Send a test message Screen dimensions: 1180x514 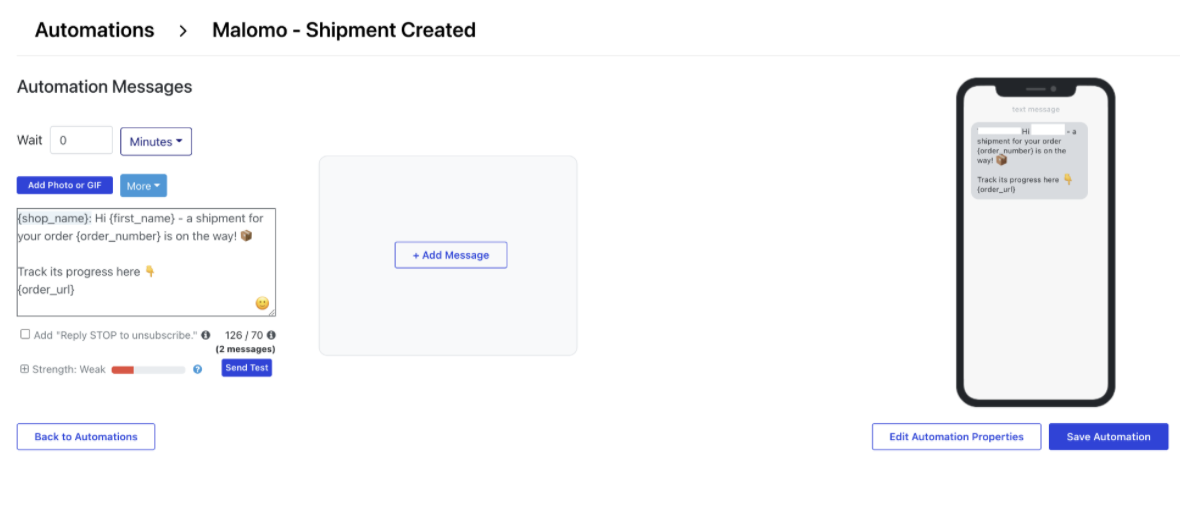click(246, 368)
